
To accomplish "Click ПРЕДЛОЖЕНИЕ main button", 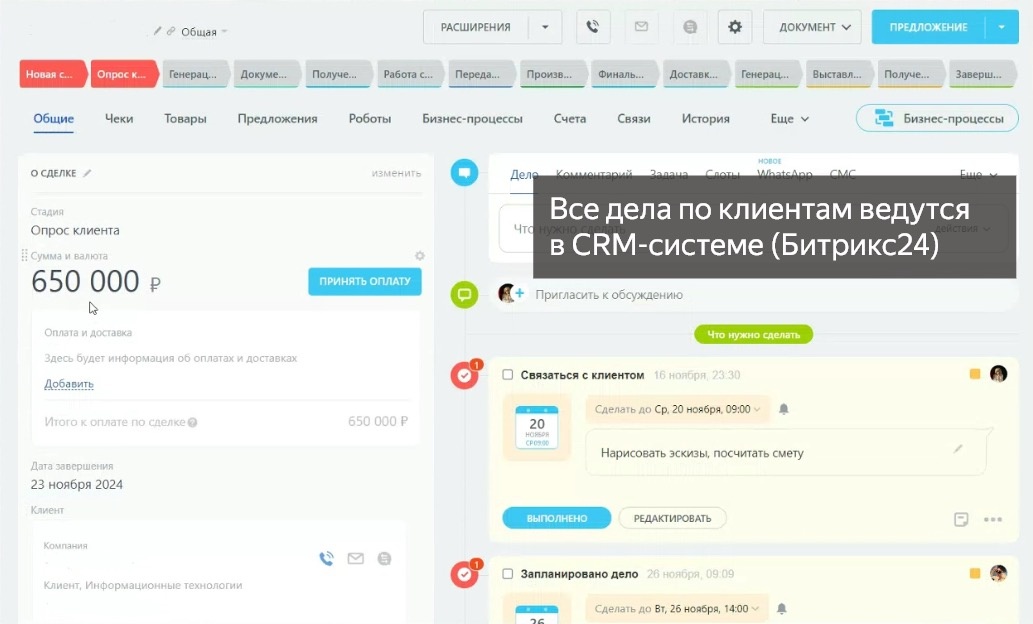I will pyautogui.click(x=928, y=27).
